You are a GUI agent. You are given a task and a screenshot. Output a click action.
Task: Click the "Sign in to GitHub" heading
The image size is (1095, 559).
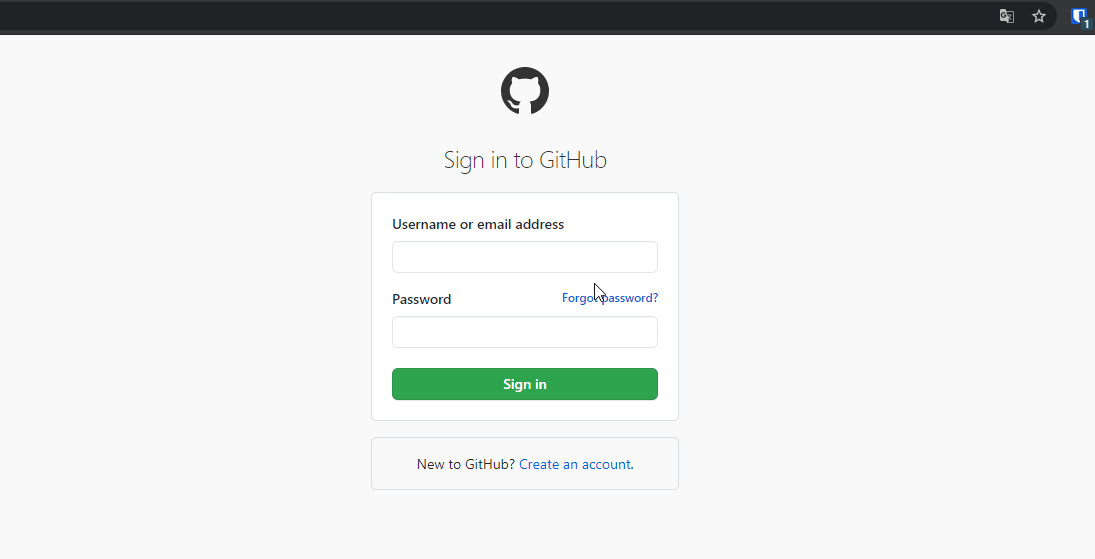(x=525, y=160)
